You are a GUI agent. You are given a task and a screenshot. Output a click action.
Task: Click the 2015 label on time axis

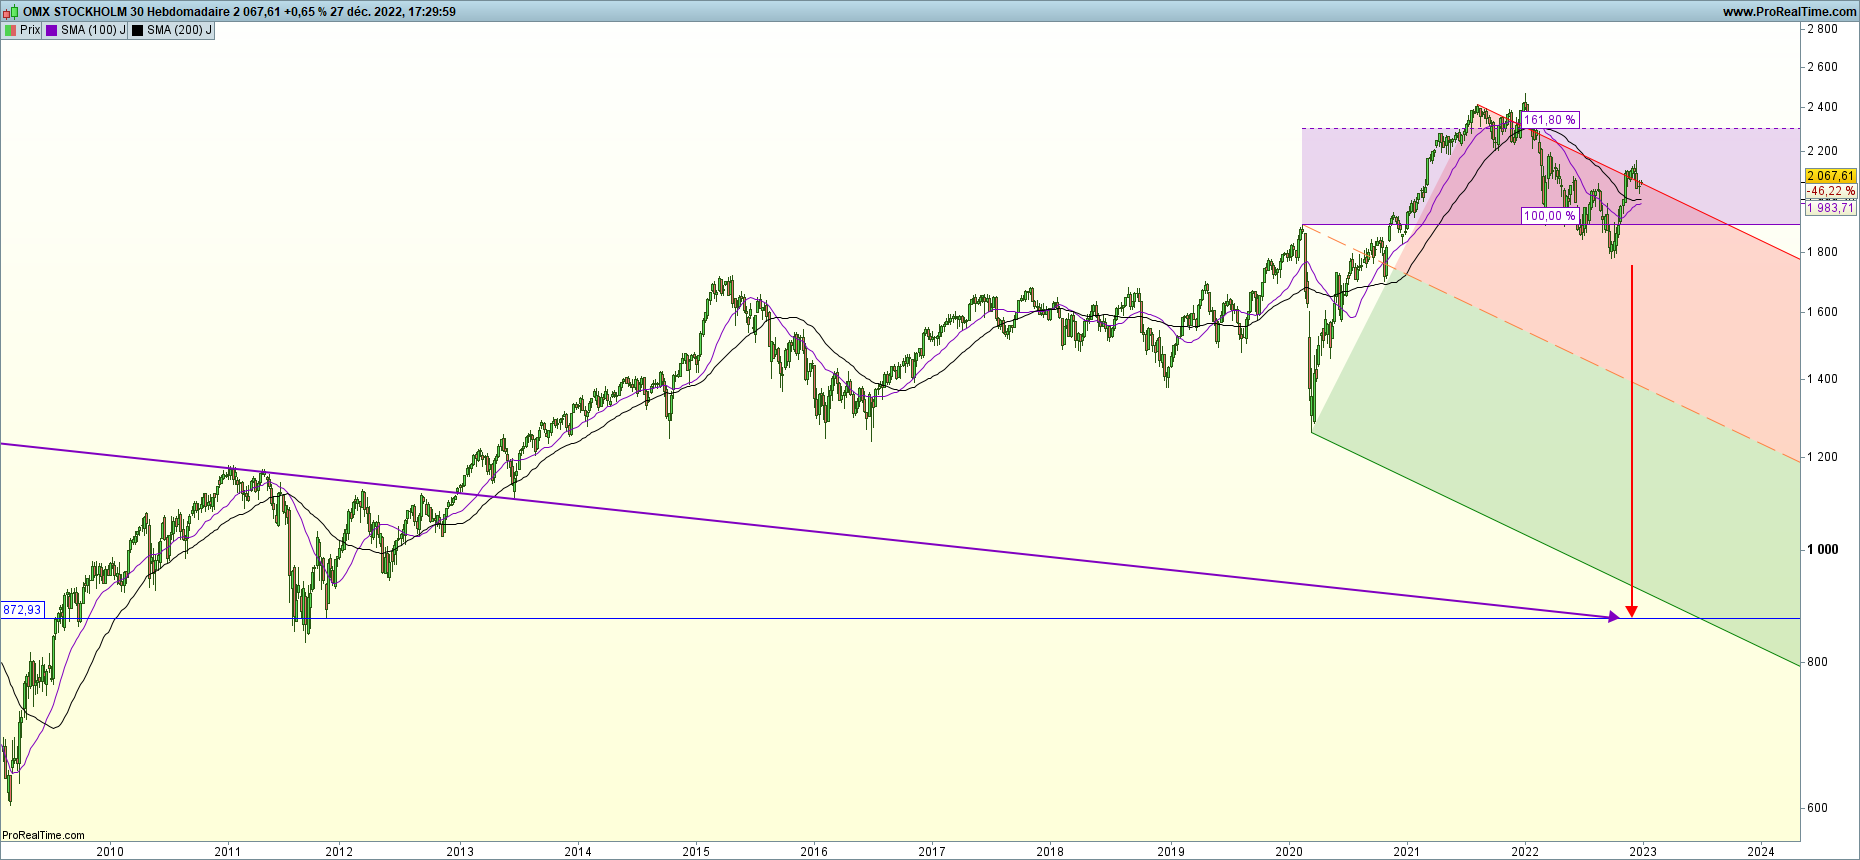click(696, 852)
